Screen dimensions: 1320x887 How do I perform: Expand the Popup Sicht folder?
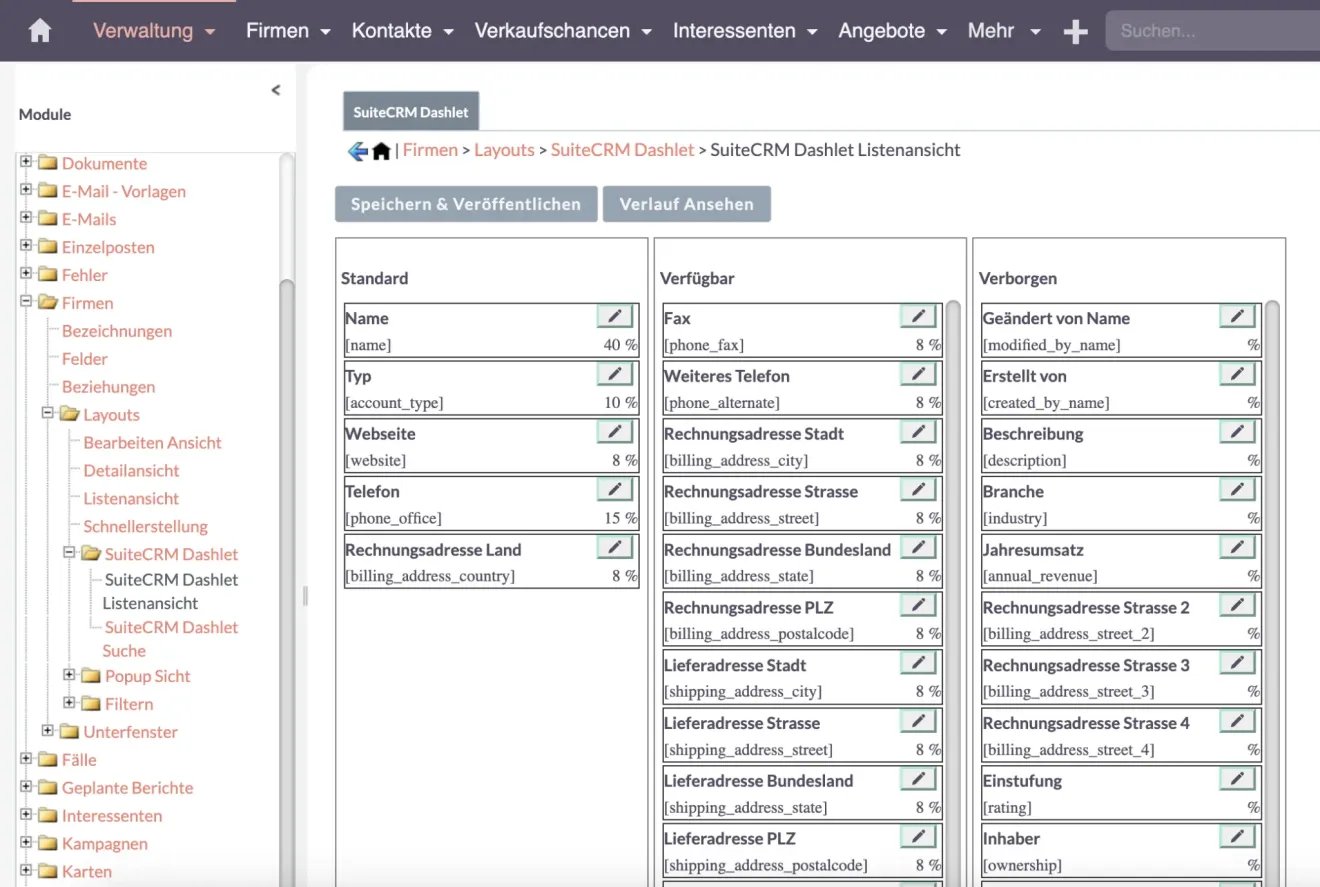tap(69, 675)
